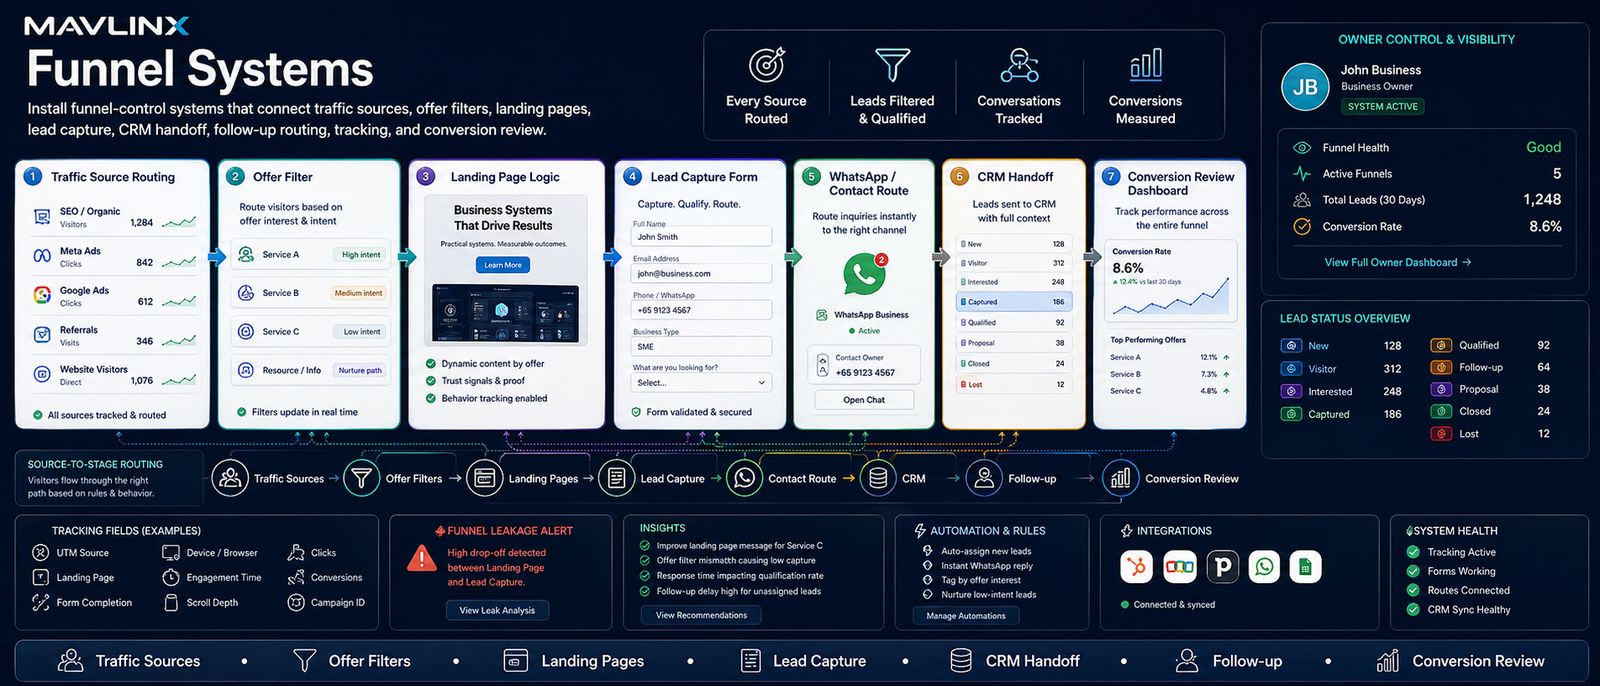
Task: Click the CRM Handoff item in bottom bar
Action: (x=1015, y=661)
